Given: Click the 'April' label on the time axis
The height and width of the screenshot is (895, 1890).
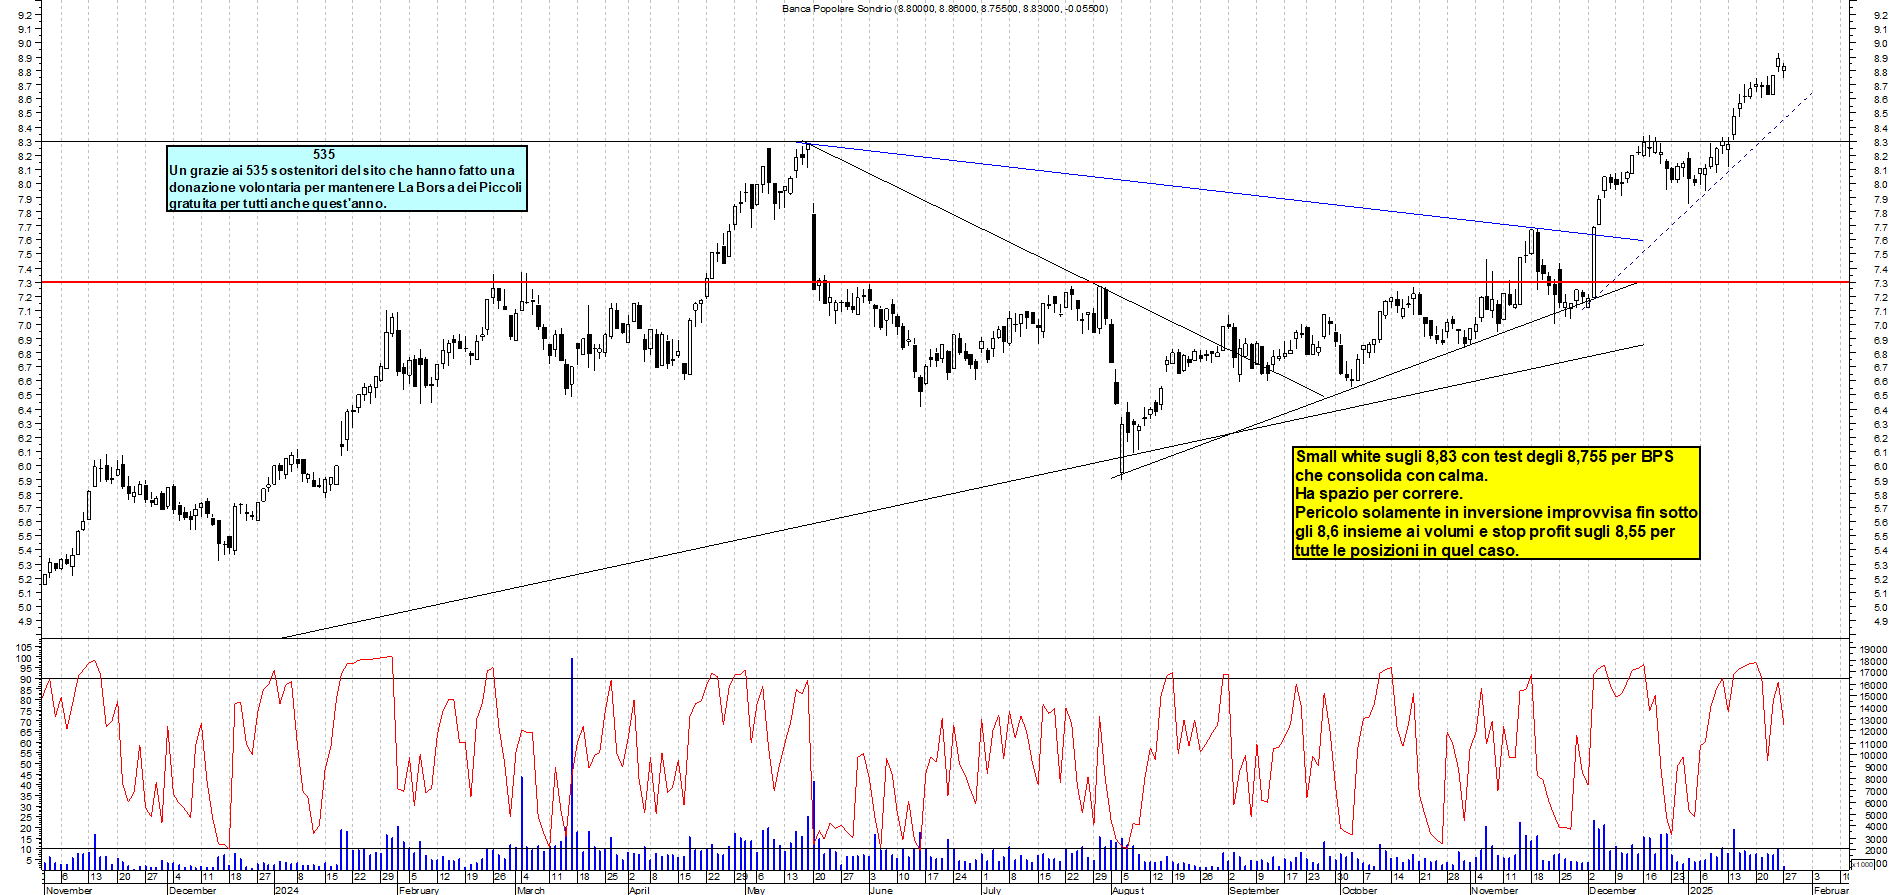Looking at the screenshot, I should 639,890.
